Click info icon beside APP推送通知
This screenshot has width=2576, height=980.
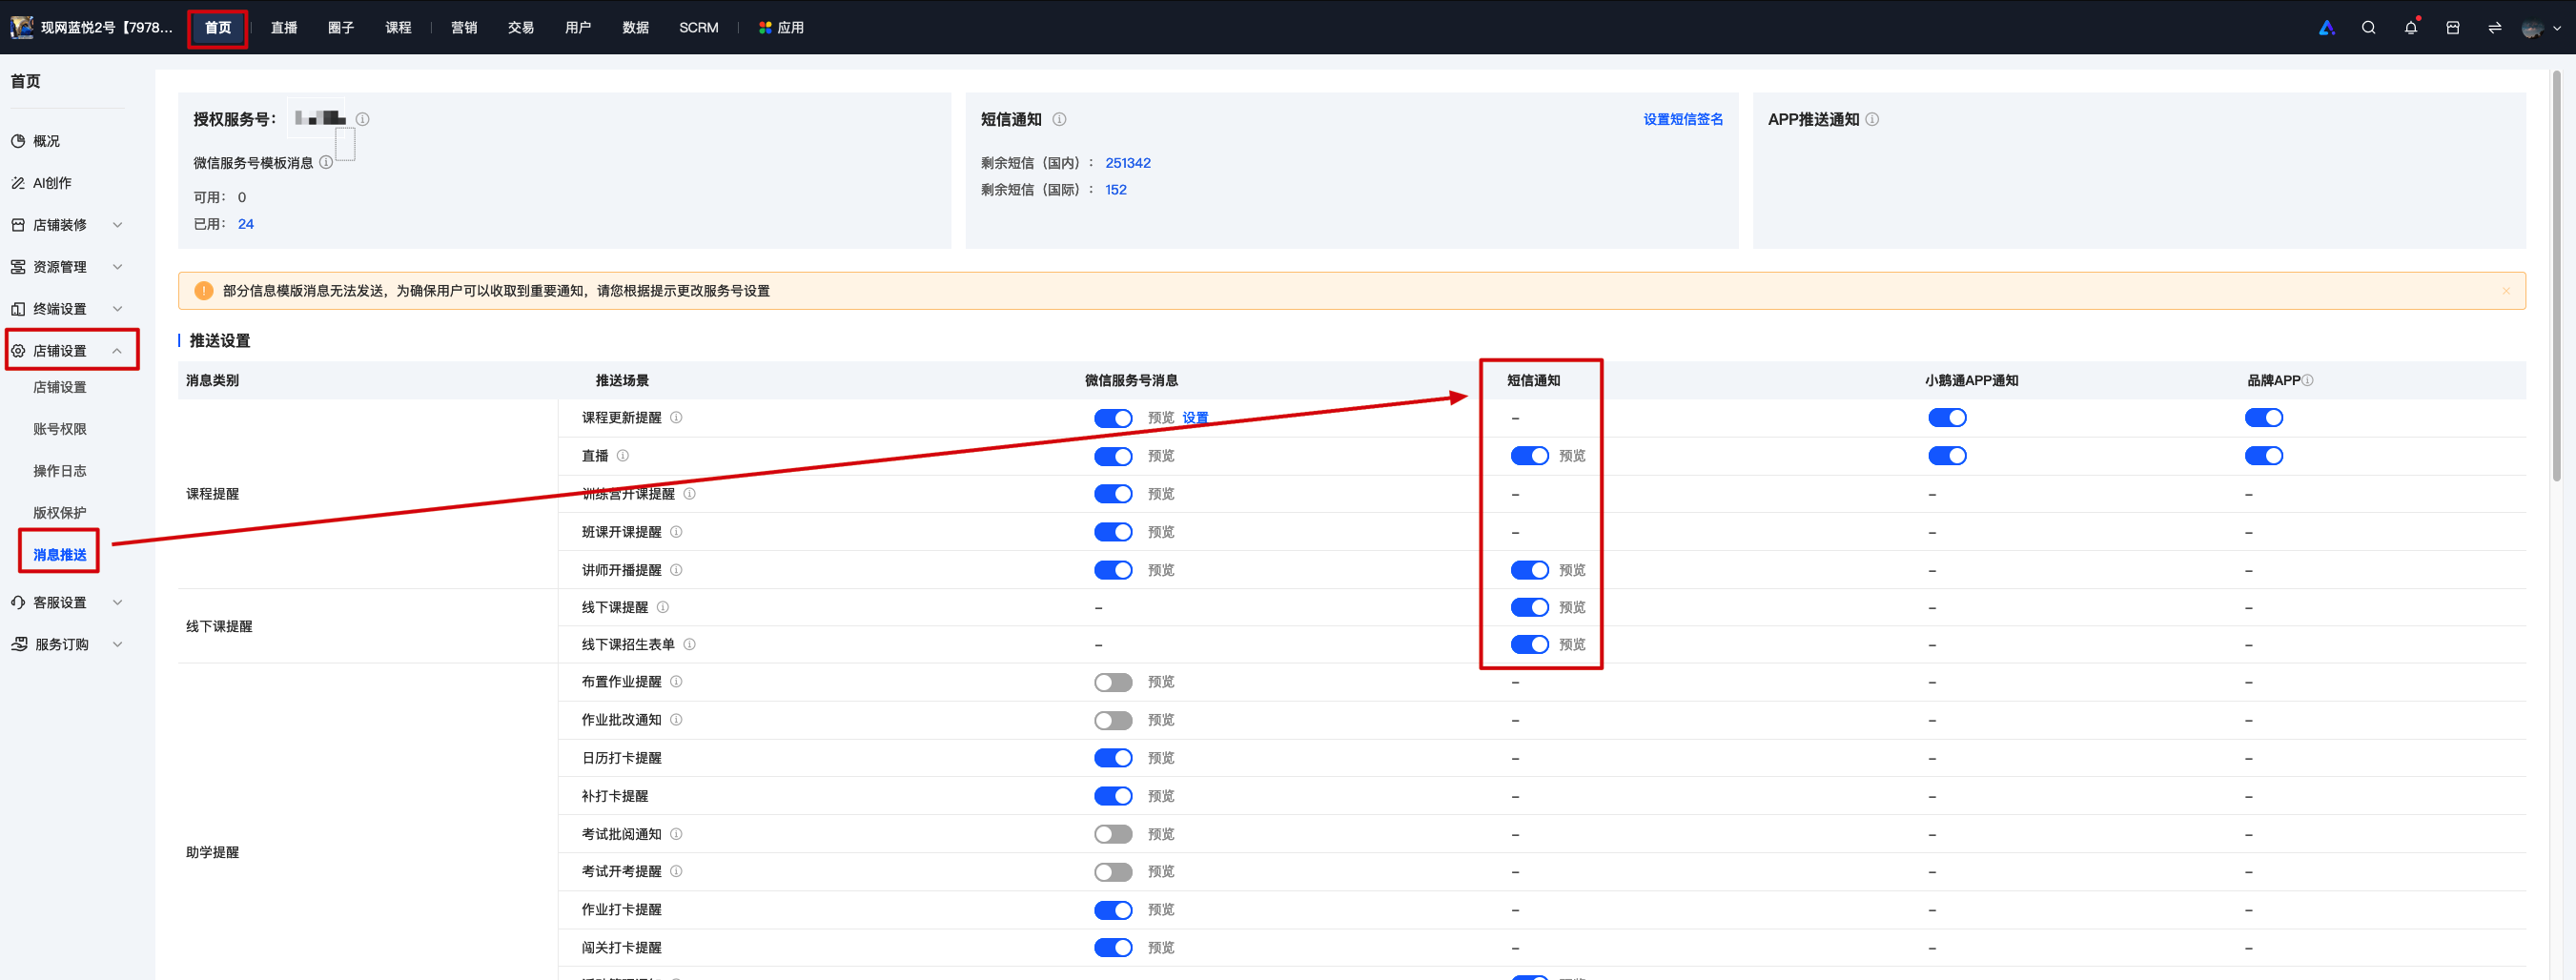1872,119
